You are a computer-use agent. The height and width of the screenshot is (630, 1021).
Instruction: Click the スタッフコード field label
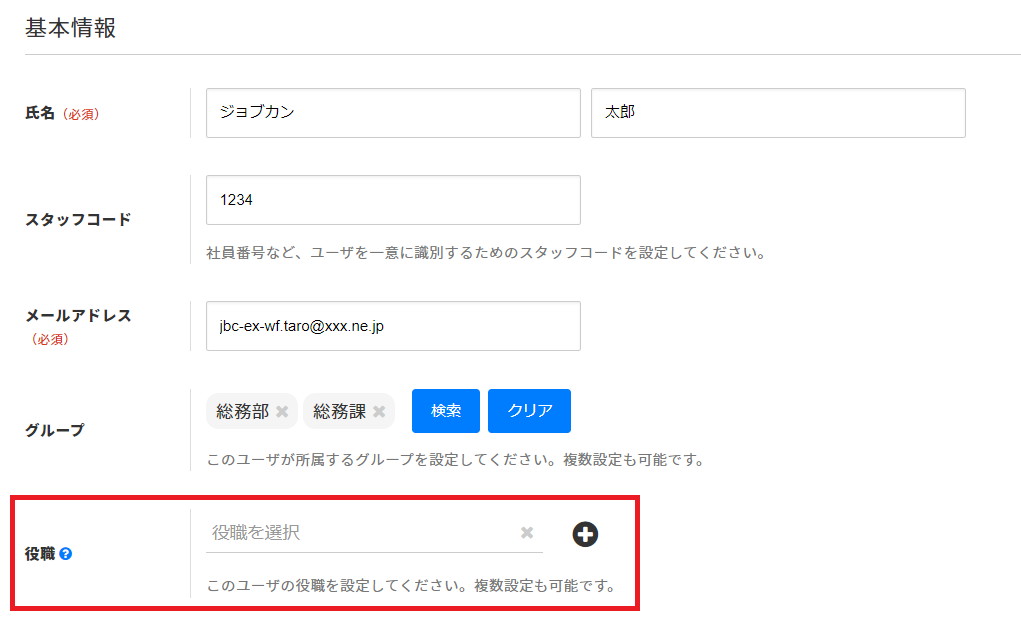[78, 220]
